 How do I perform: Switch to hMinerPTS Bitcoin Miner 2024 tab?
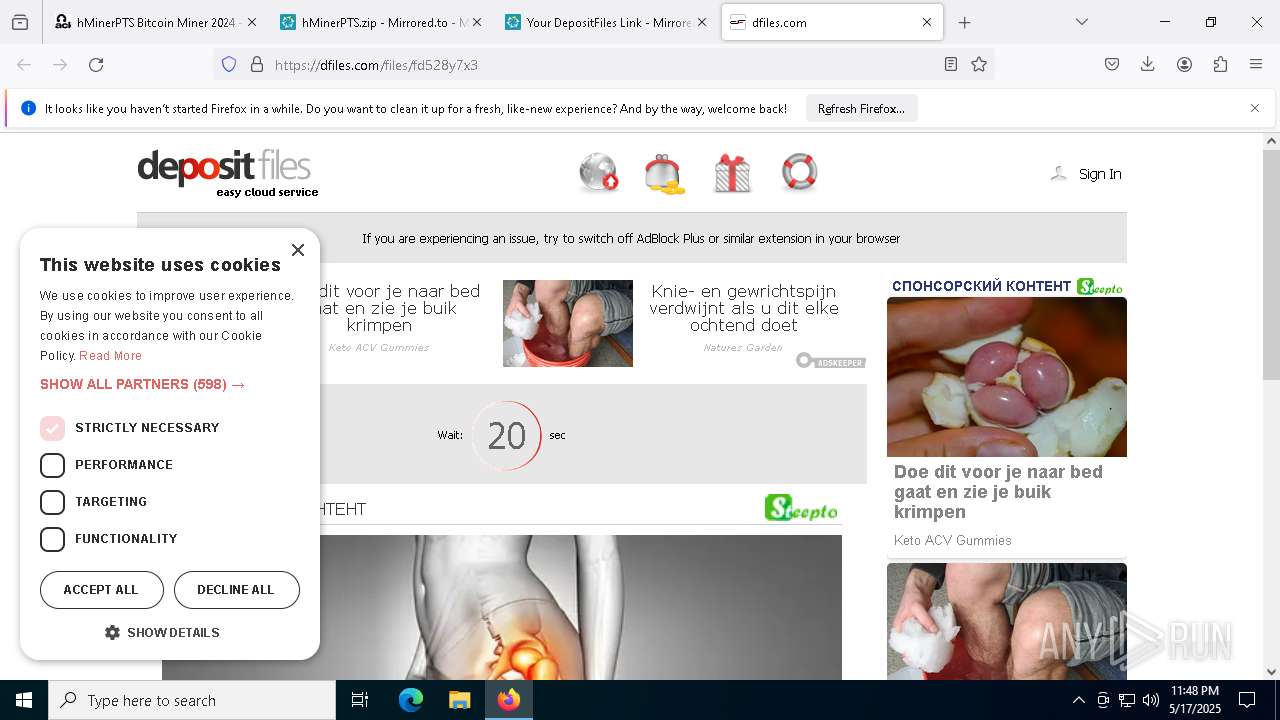(155, 22)
